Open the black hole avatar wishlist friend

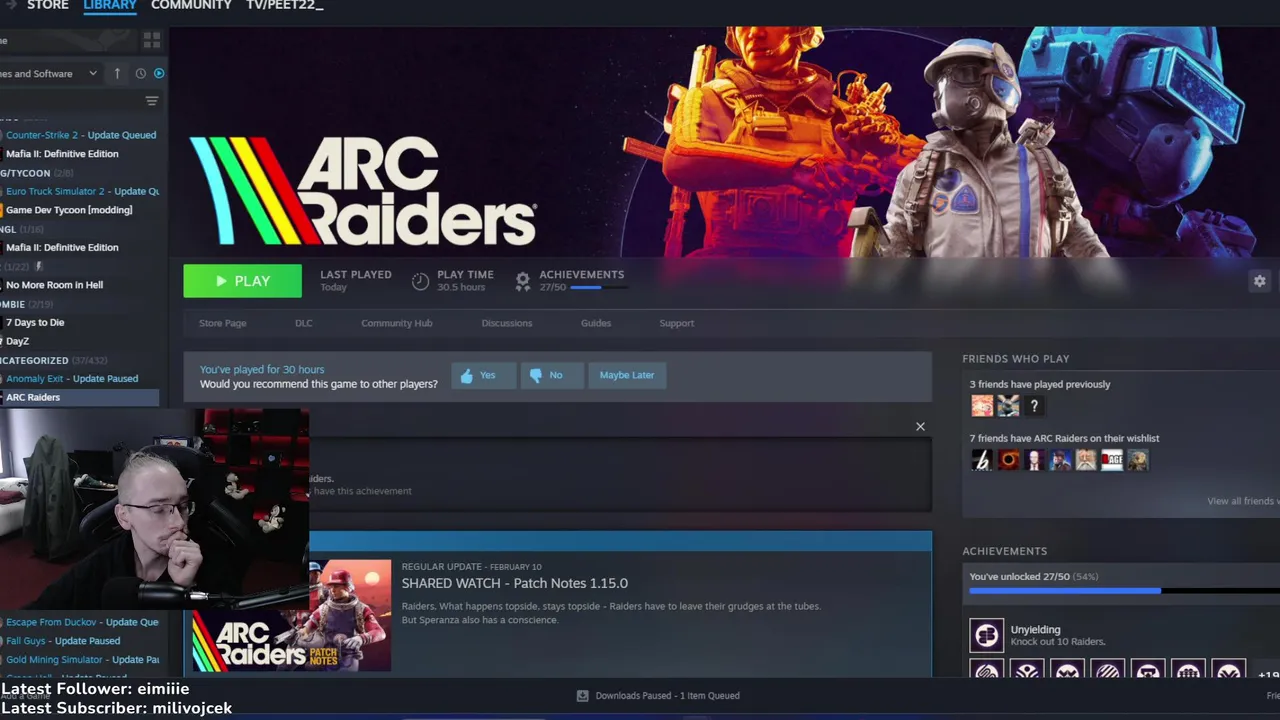pyautogui.click(x=1008, y=460)
